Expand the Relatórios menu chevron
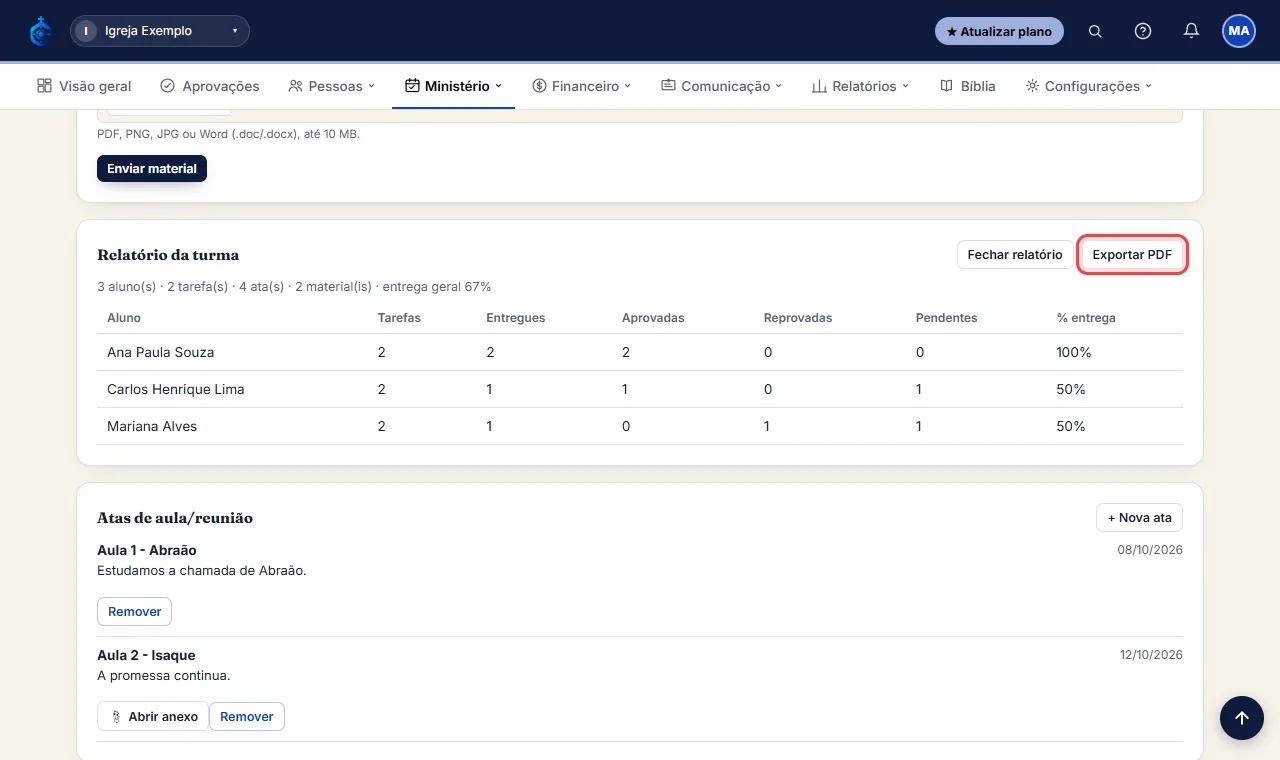Image resolution: width=1280 pixels, height=760 pixels. [905, 86]
